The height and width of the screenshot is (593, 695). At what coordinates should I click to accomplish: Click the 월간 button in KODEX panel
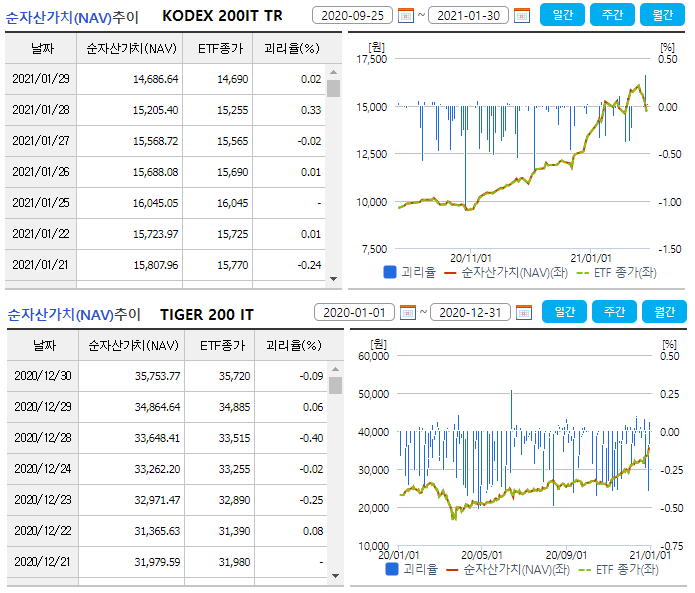(x=663, y=15)
